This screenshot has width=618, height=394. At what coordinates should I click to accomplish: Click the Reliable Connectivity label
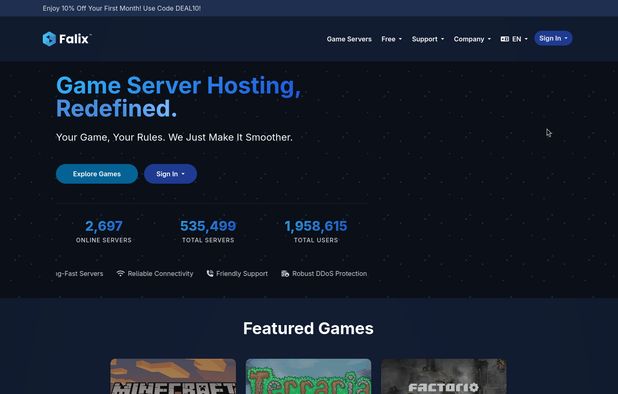[160, 273]
